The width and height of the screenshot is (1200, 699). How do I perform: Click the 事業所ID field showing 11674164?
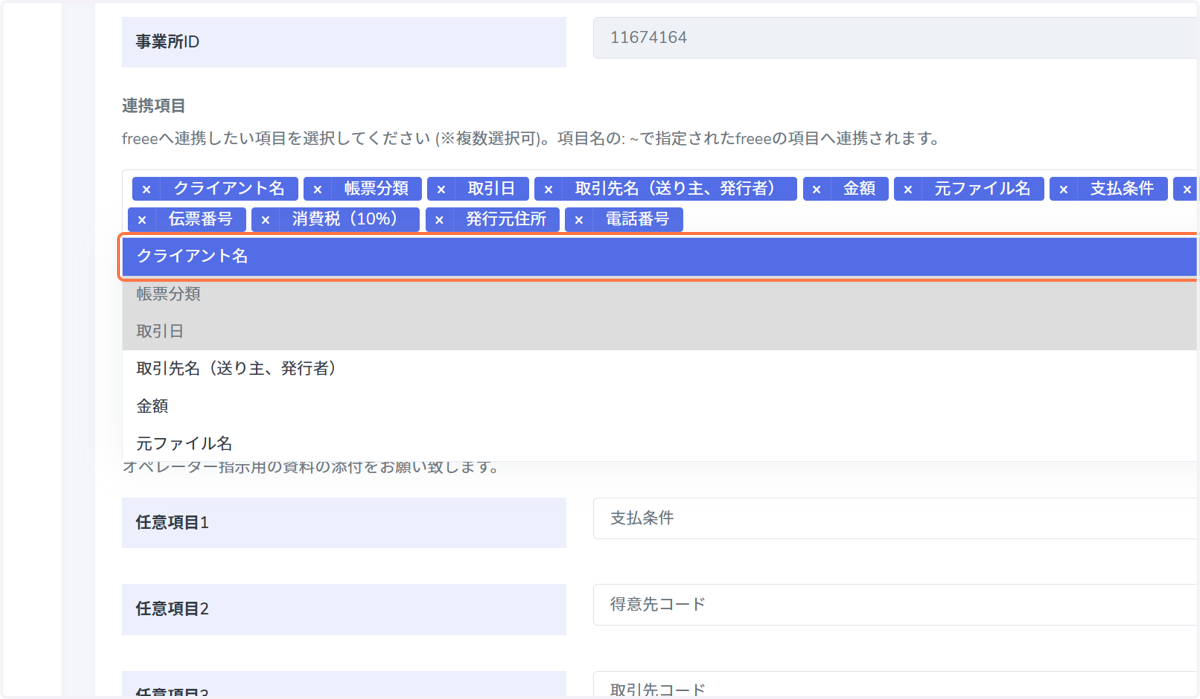coord(896,38)
